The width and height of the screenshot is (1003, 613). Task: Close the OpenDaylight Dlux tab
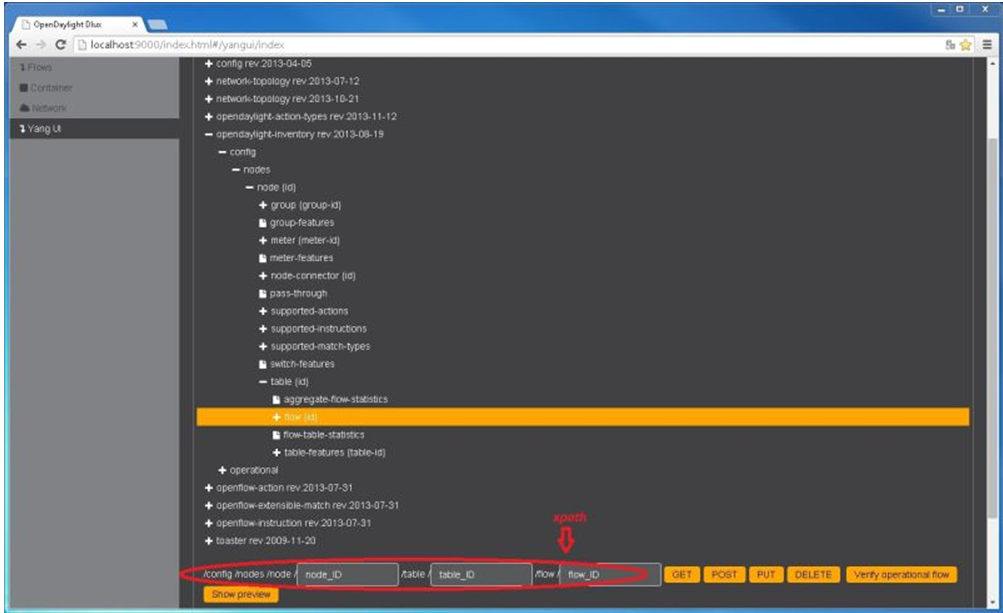tap(135, 24)
